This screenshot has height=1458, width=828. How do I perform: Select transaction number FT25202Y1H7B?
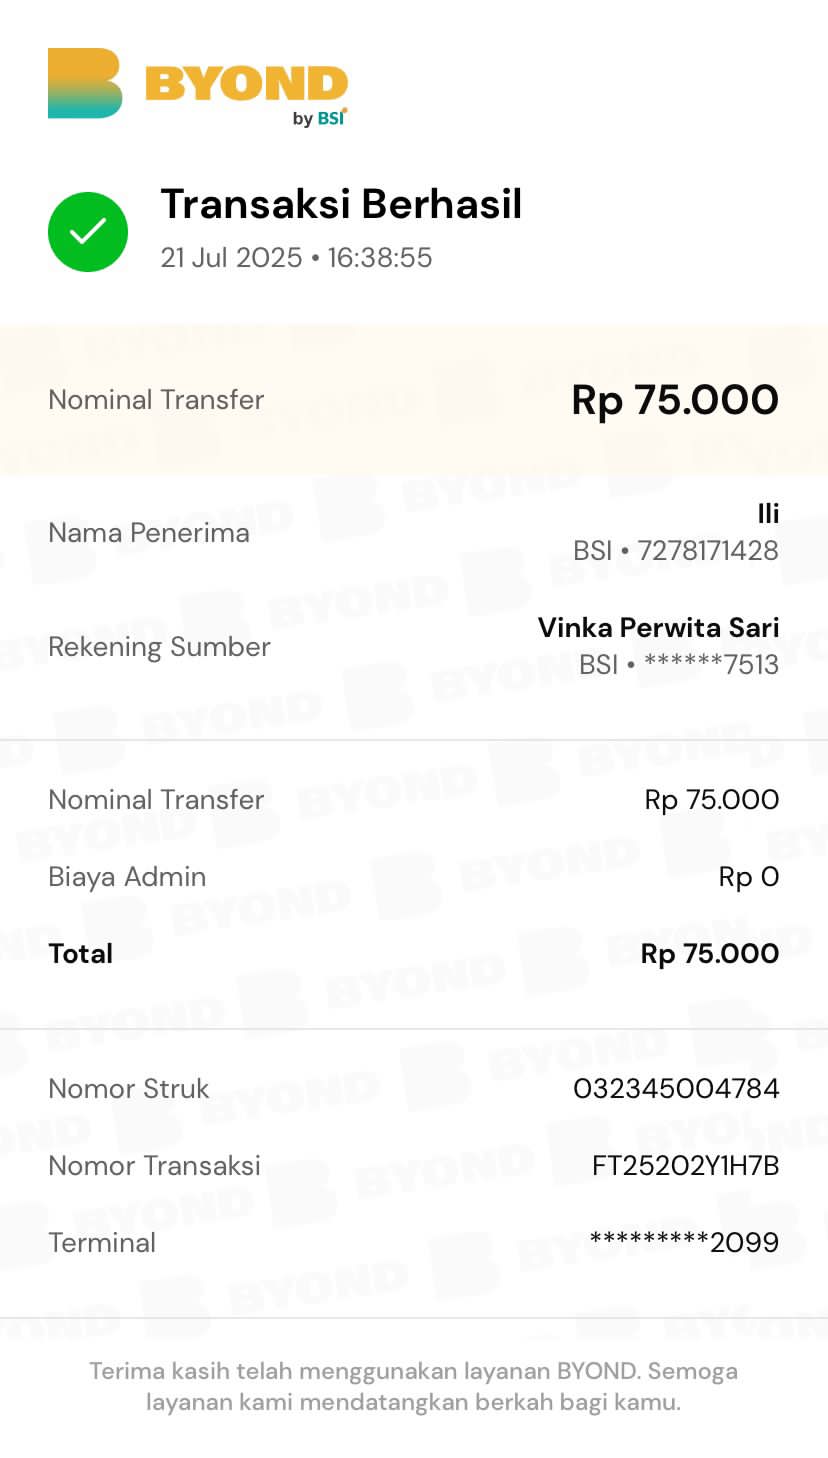[685, 1166]
